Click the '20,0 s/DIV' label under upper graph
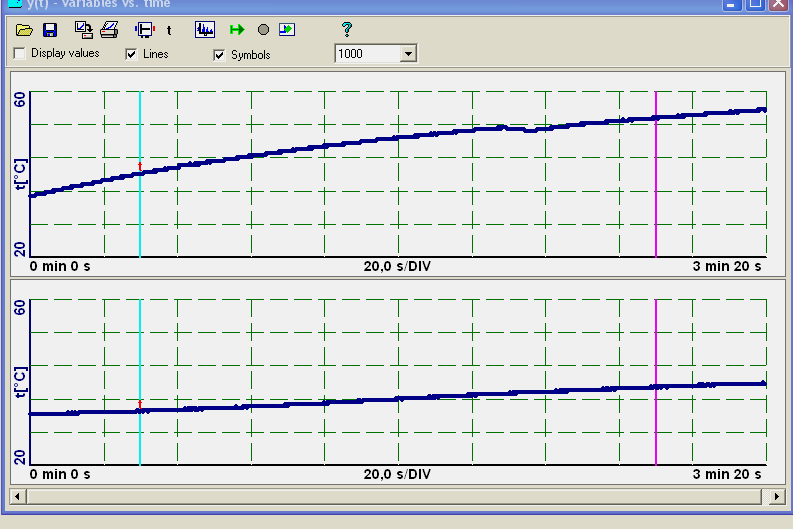The height and width of the screenshot is (529, 793). click(x=397, y=267)
